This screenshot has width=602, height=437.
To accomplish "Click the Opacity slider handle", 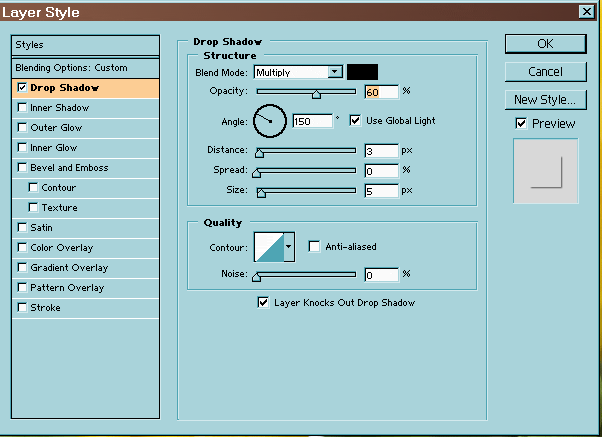I will click(x=316, y=93).
